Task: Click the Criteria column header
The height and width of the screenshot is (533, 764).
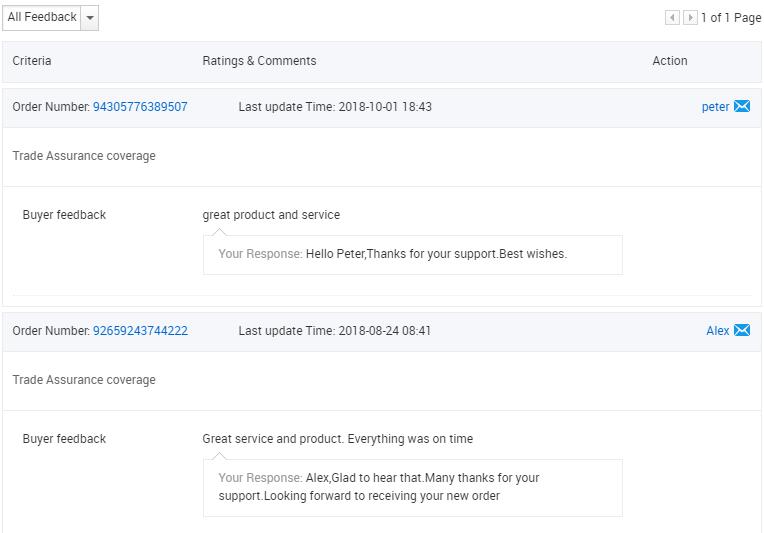Action: pos(32,61)
